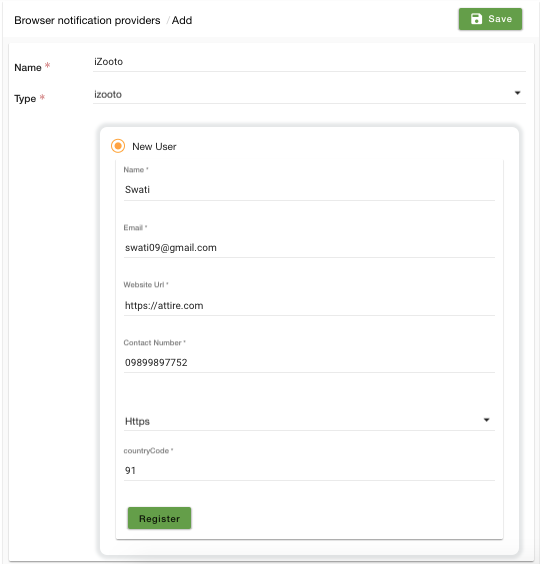The width and height of the screenshot is (540, 564).
Task: Click the New User label
Action: click(x=154, y=146)
